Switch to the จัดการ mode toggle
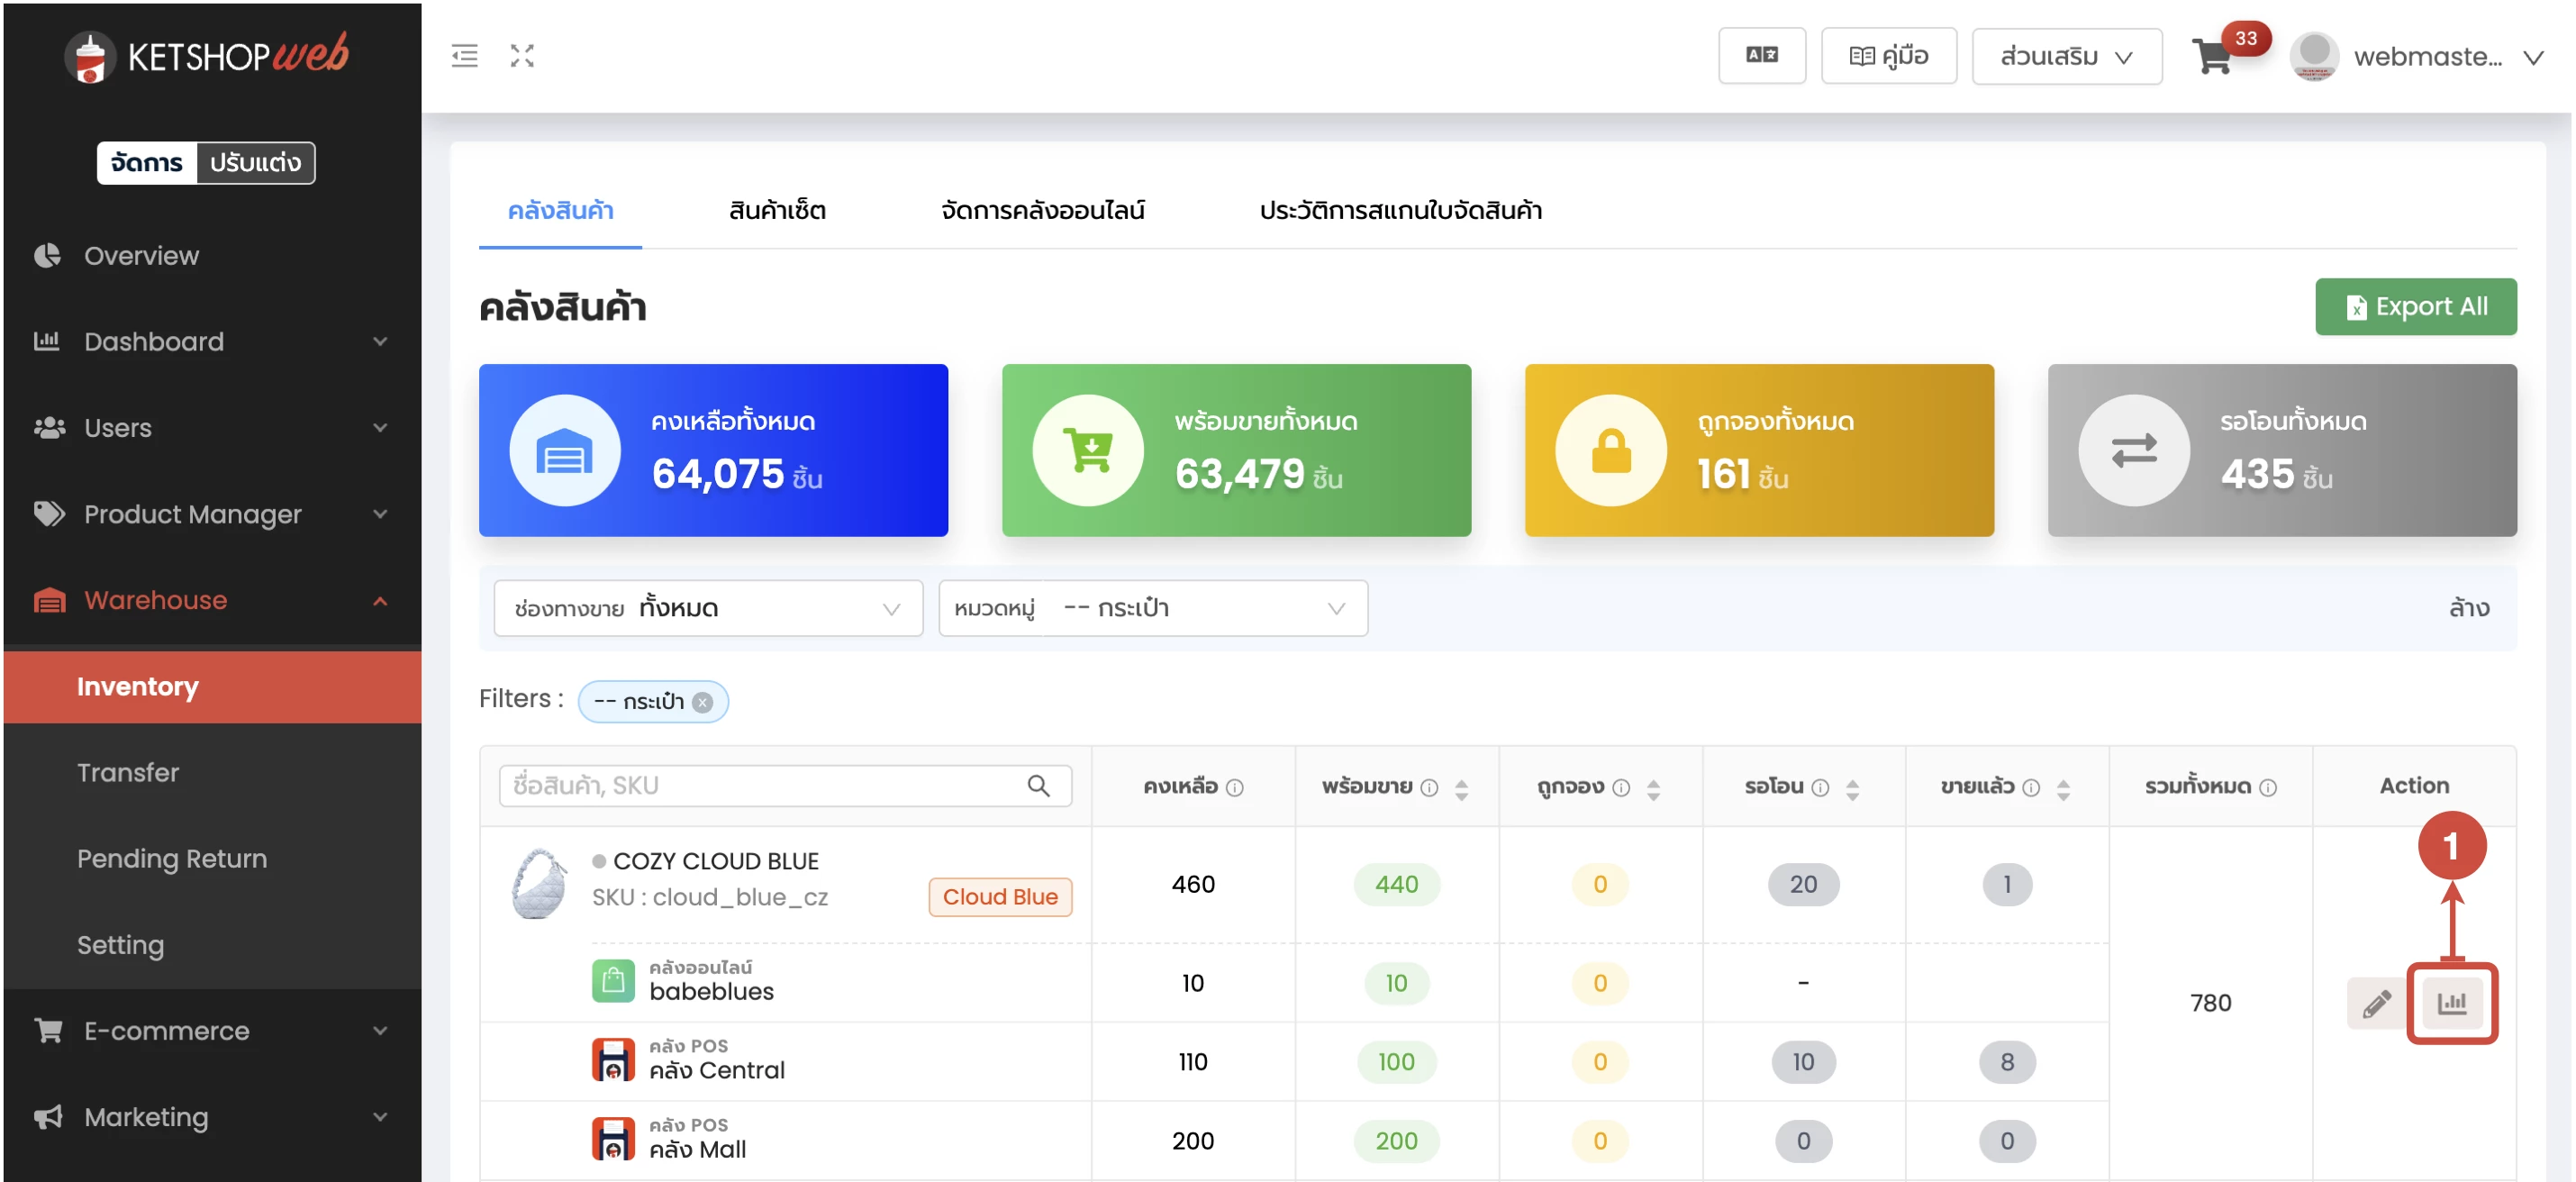The height and width of the screenshot is (1182, 2576). (x=147, y=163)
